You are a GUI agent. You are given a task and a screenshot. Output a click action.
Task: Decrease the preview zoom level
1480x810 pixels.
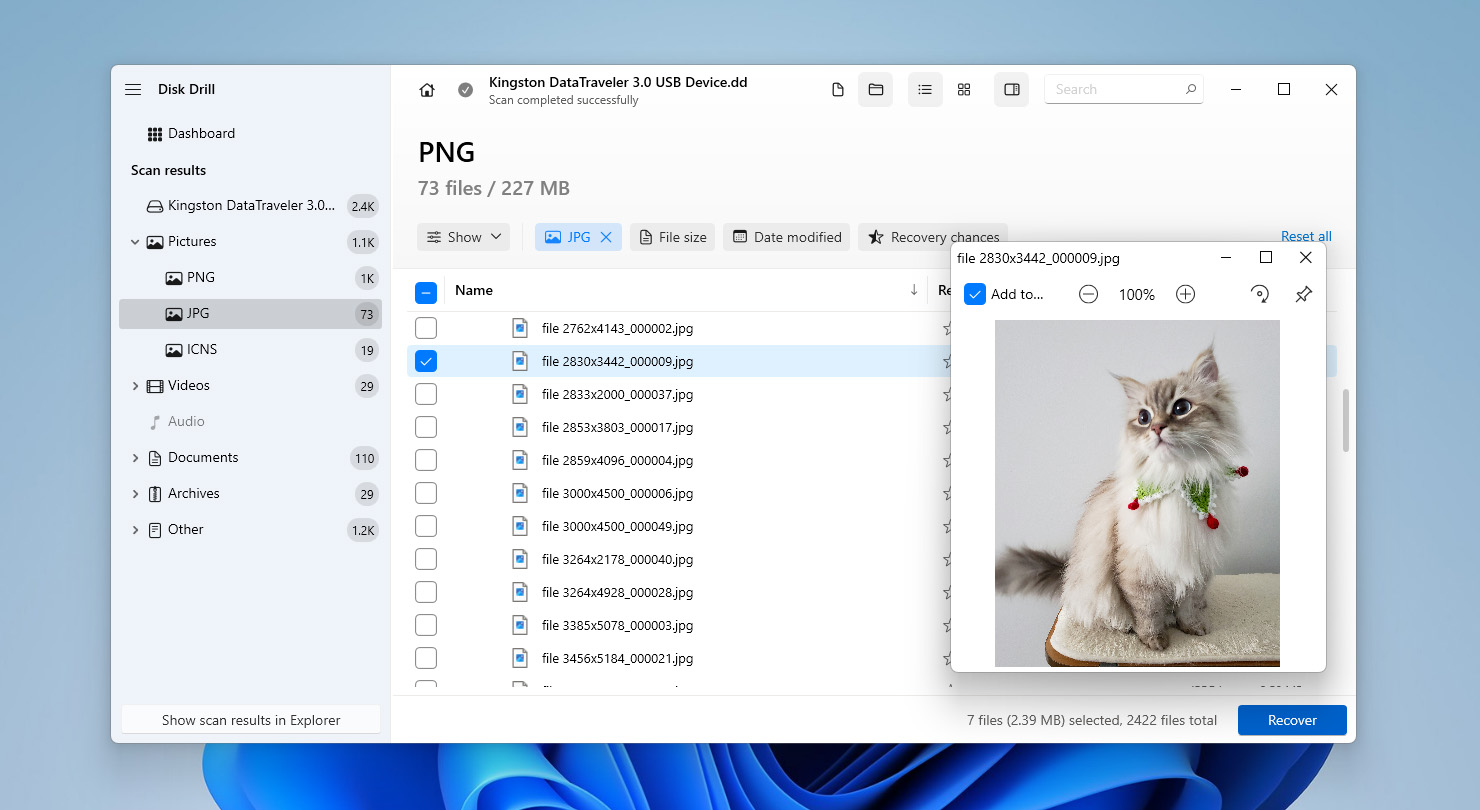1088,294
